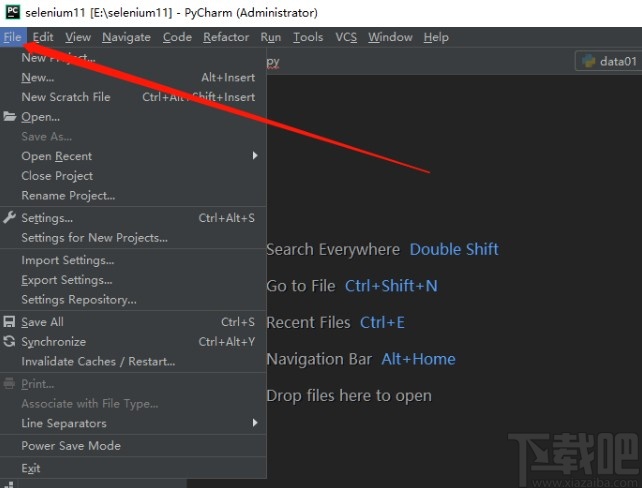This screenshot has height=488, width=642.
Task: Choose New... with Alt+Insert shortcut
Action: coord(133,77)
